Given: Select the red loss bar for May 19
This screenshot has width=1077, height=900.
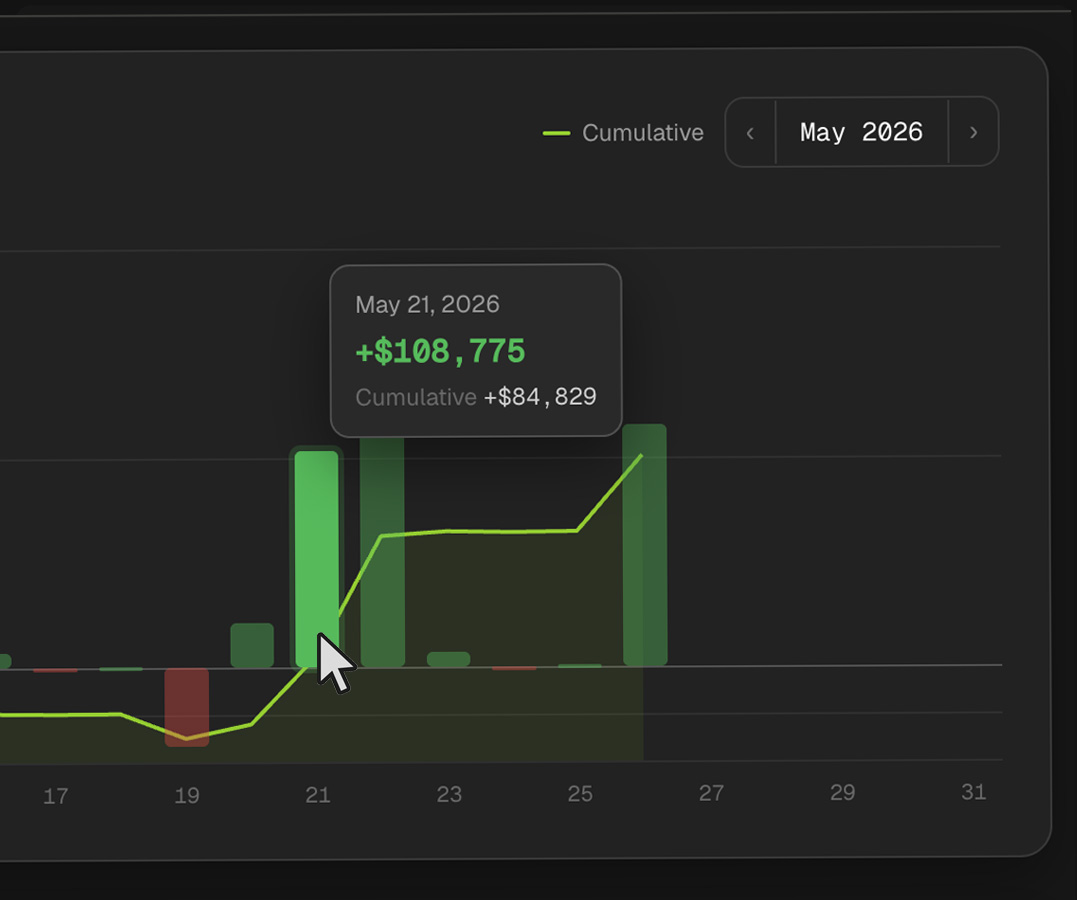Looking at the screenshot, I should point(187,707).
